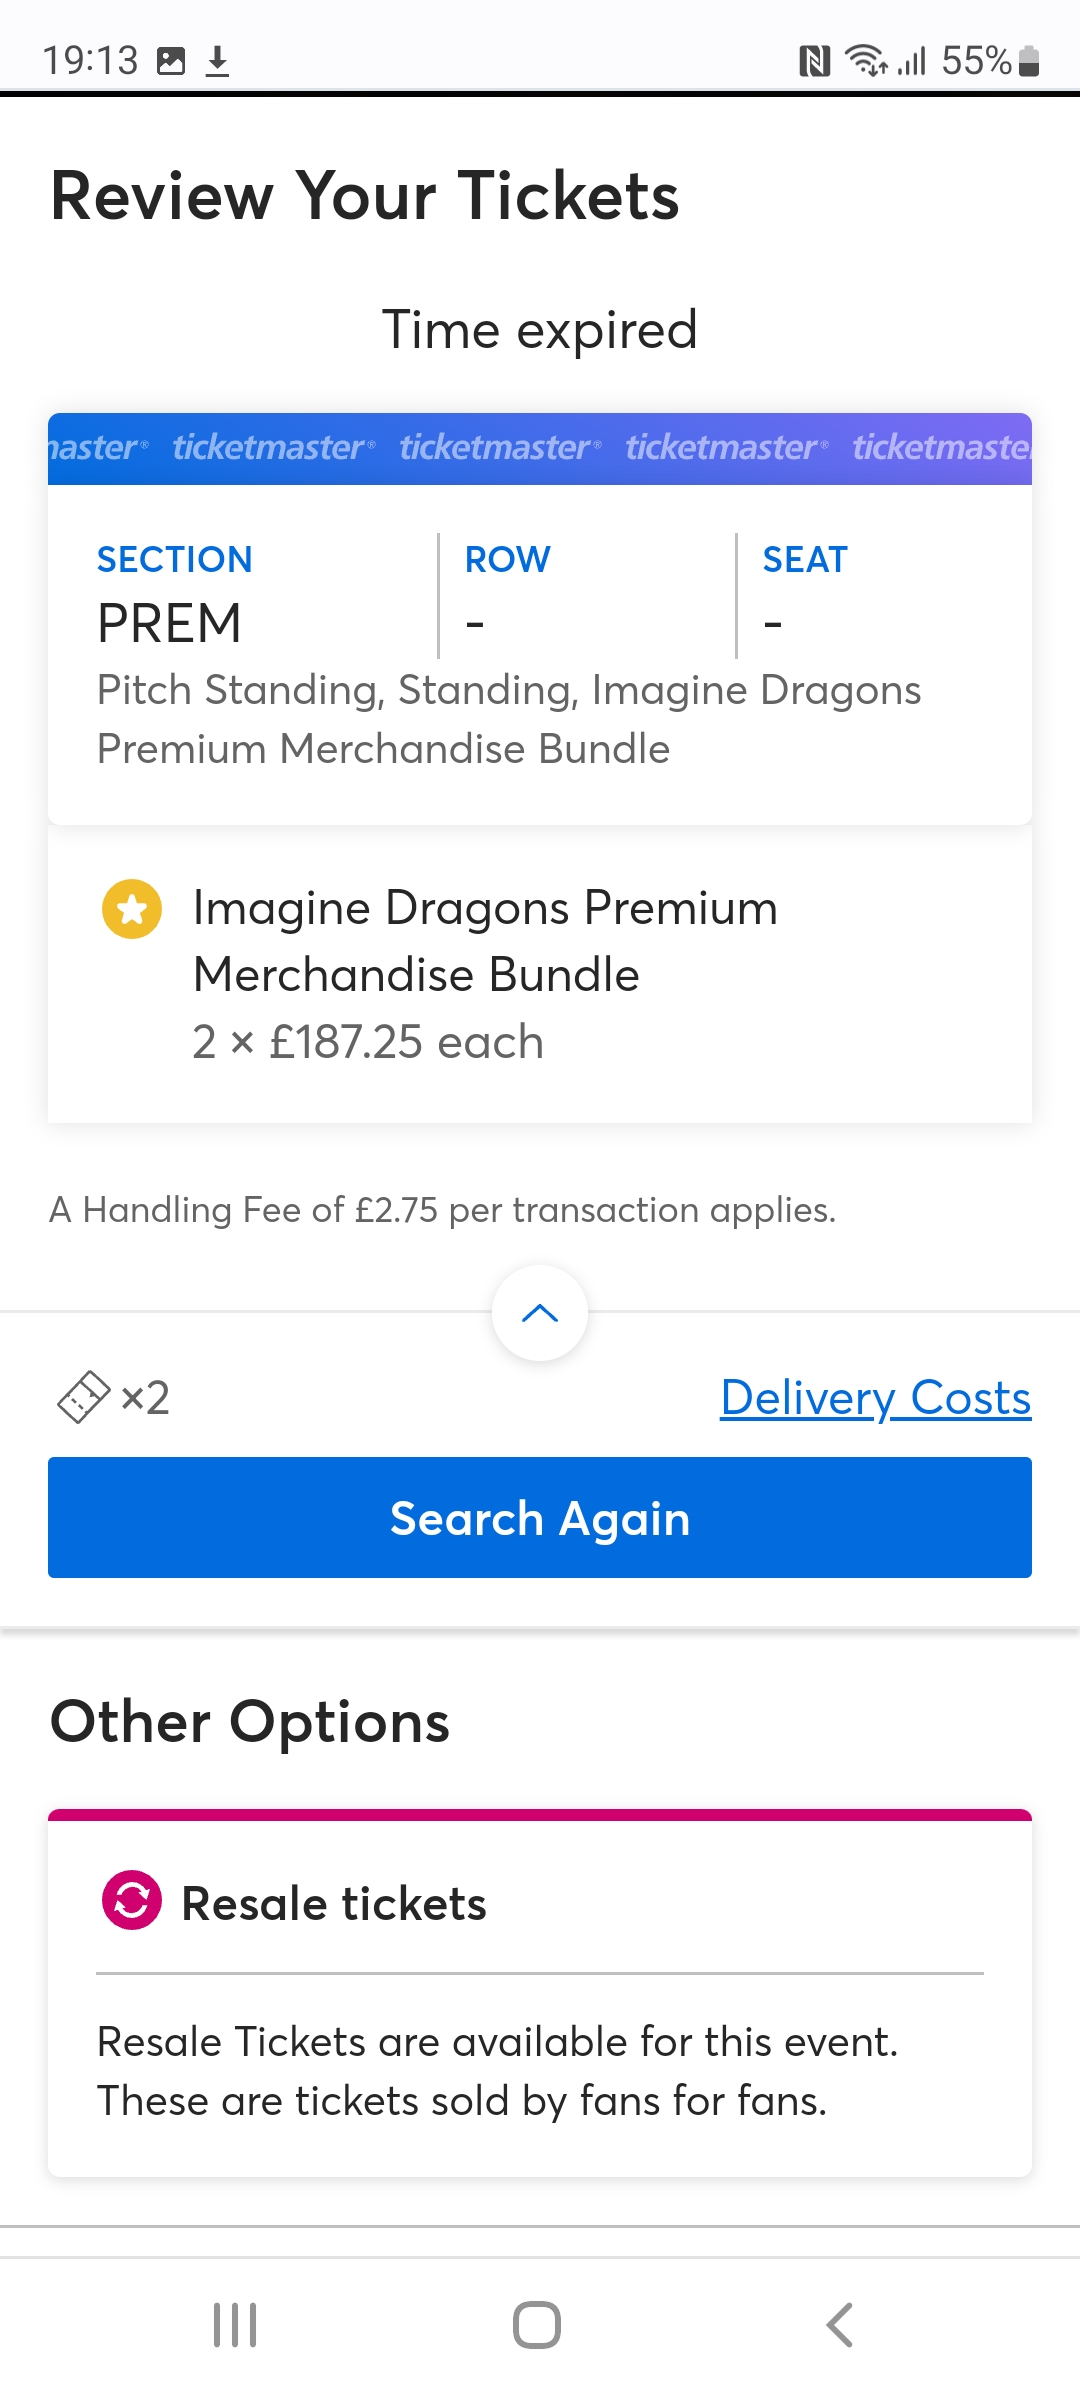
Task: Open Android recent apps button
Action: click(235, 2325)
